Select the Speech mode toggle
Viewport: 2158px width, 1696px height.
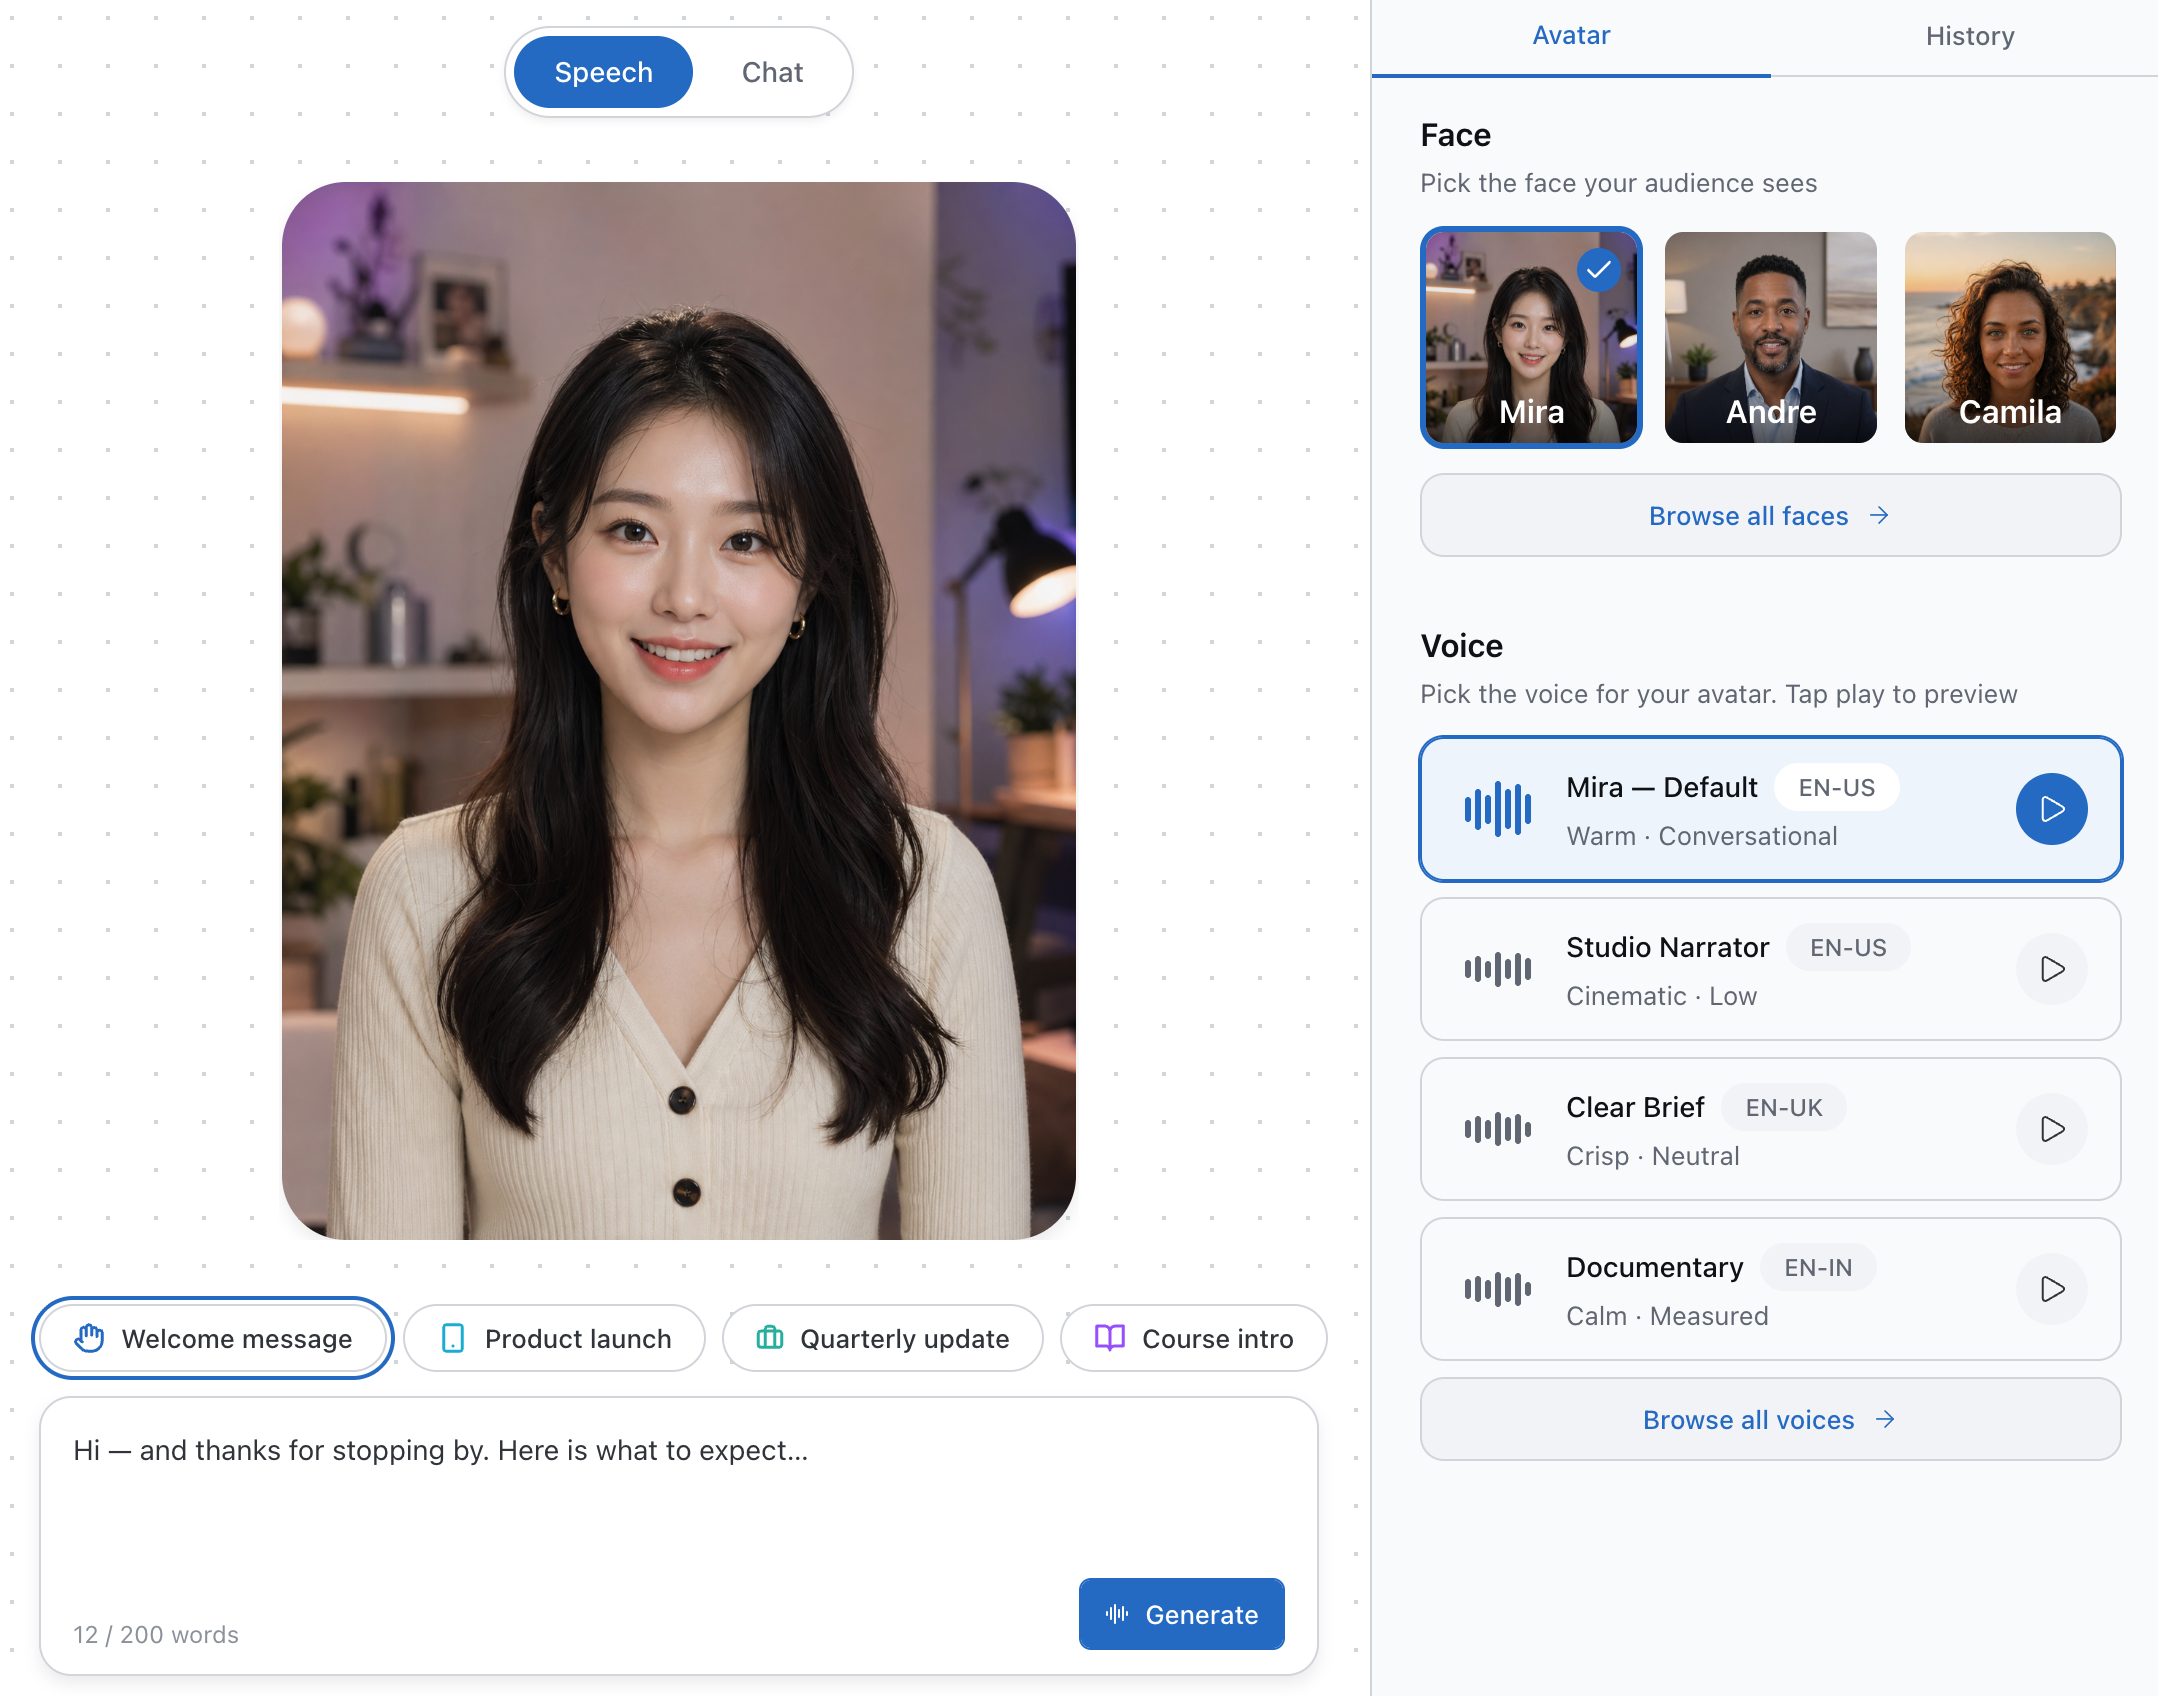point(603,72)
